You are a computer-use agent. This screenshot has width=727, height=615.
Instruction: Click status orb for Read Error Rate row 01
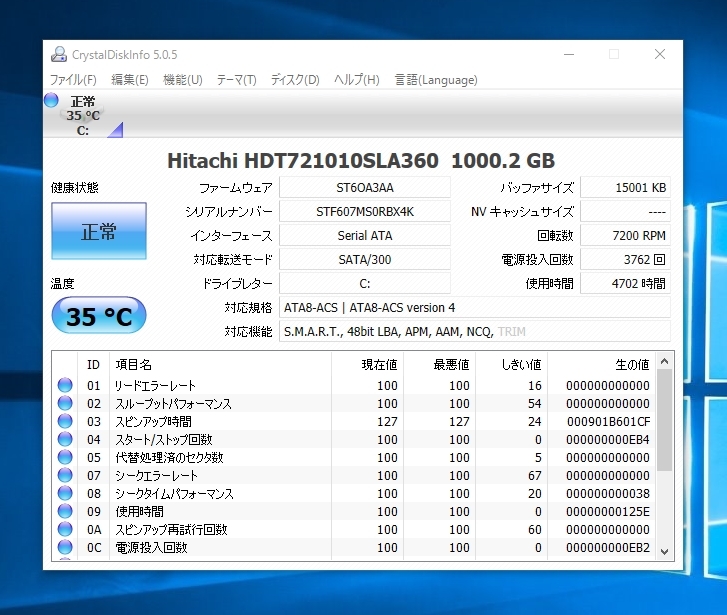point(65,385)
